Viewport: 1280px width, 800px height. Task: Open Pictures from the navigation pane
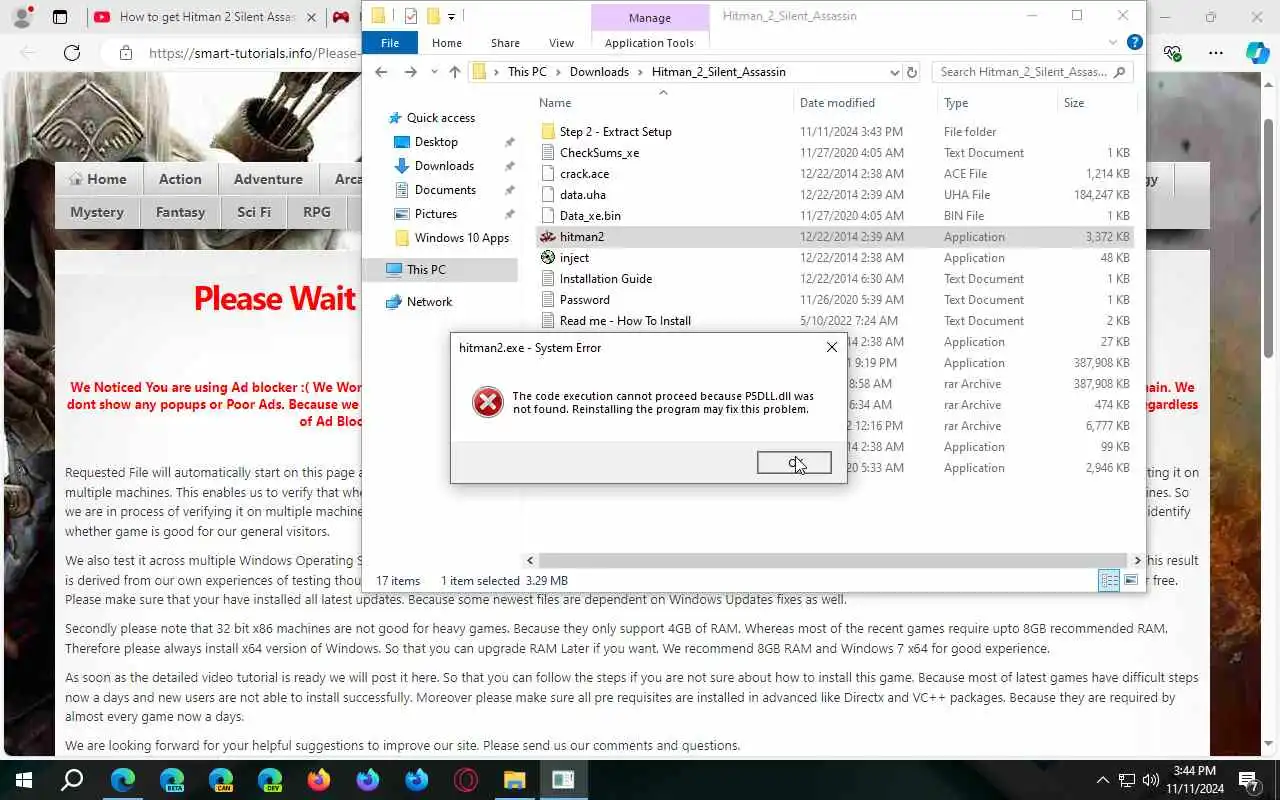(x=435, y=214)
